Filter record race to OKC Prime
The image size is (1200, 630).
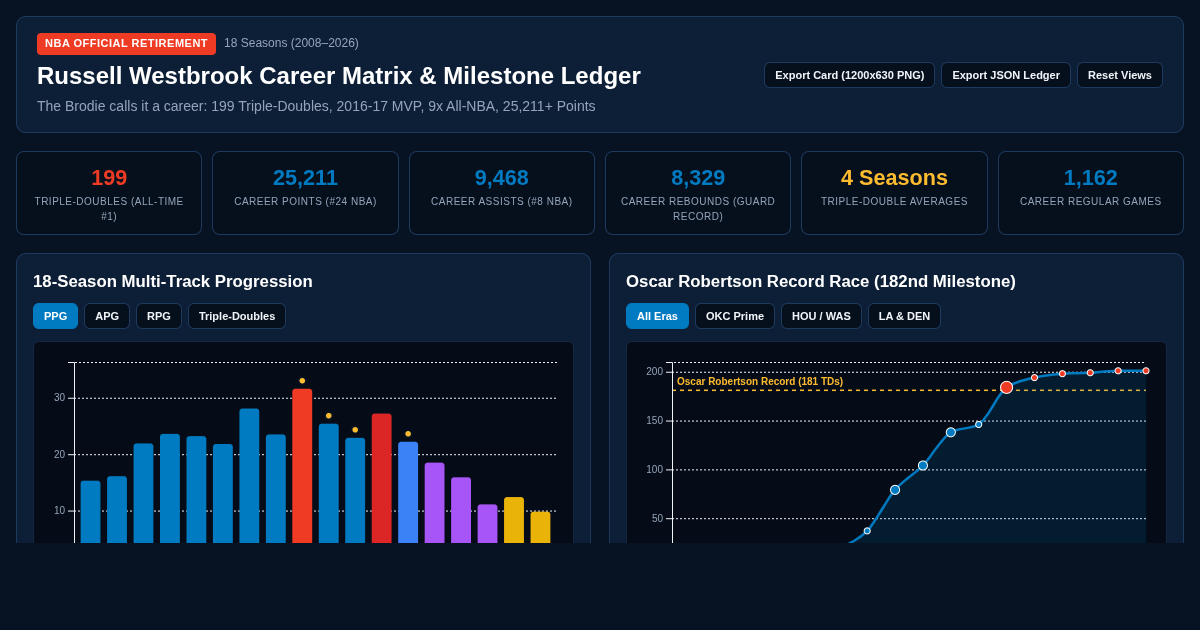click(735, 316)
